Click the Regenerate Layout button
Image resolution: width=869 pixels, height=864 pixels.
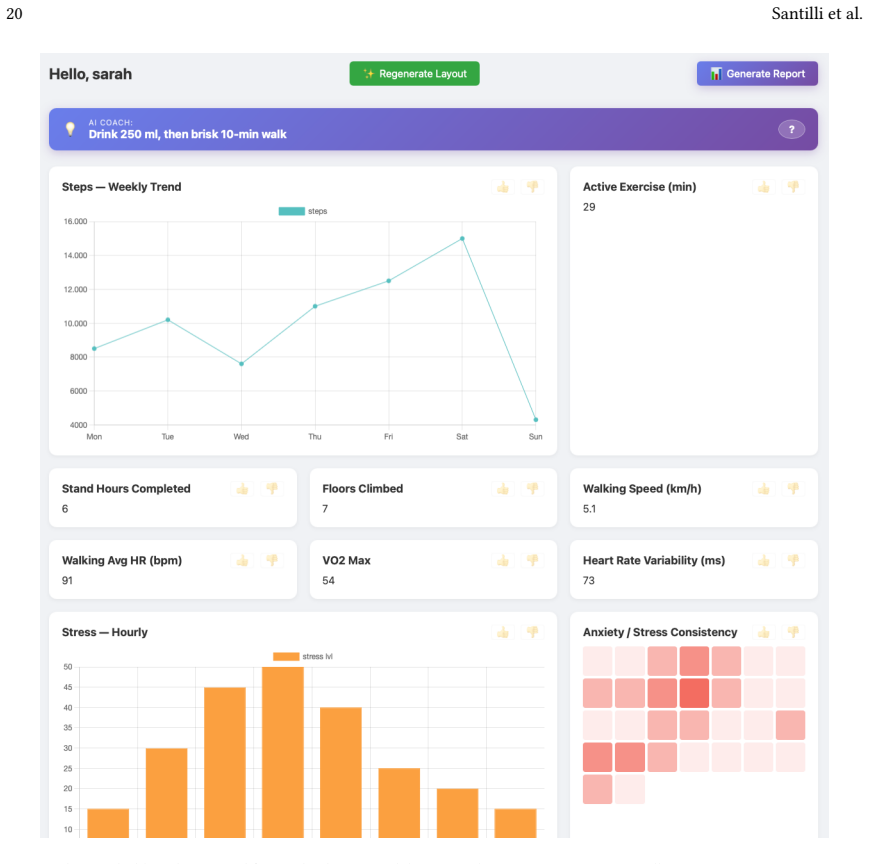[x=415, y=74]
